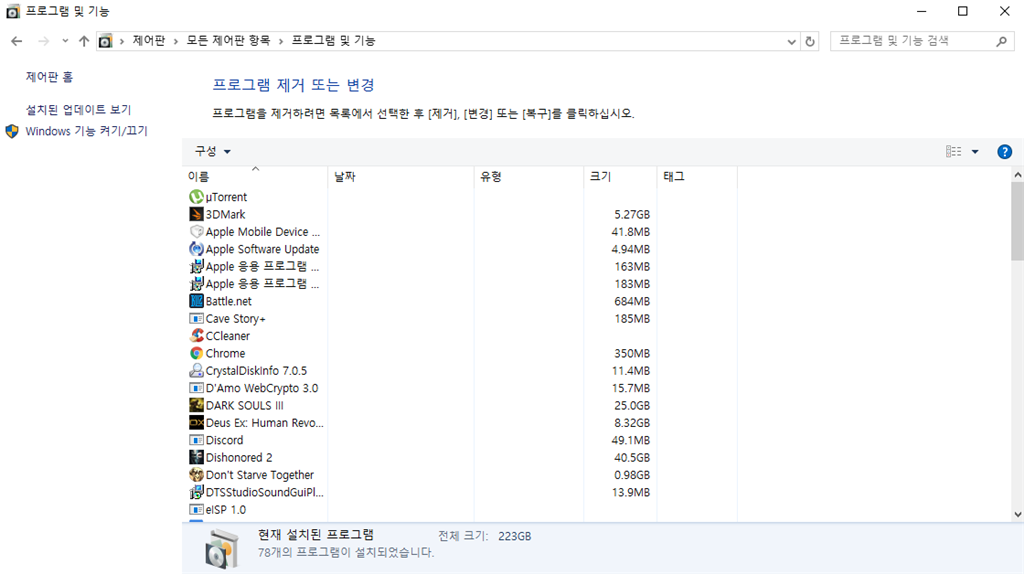Click the installed programs icon in the details pane
Image resolution: width=1024 pixels, height=574 pixels.
[222, 549]
